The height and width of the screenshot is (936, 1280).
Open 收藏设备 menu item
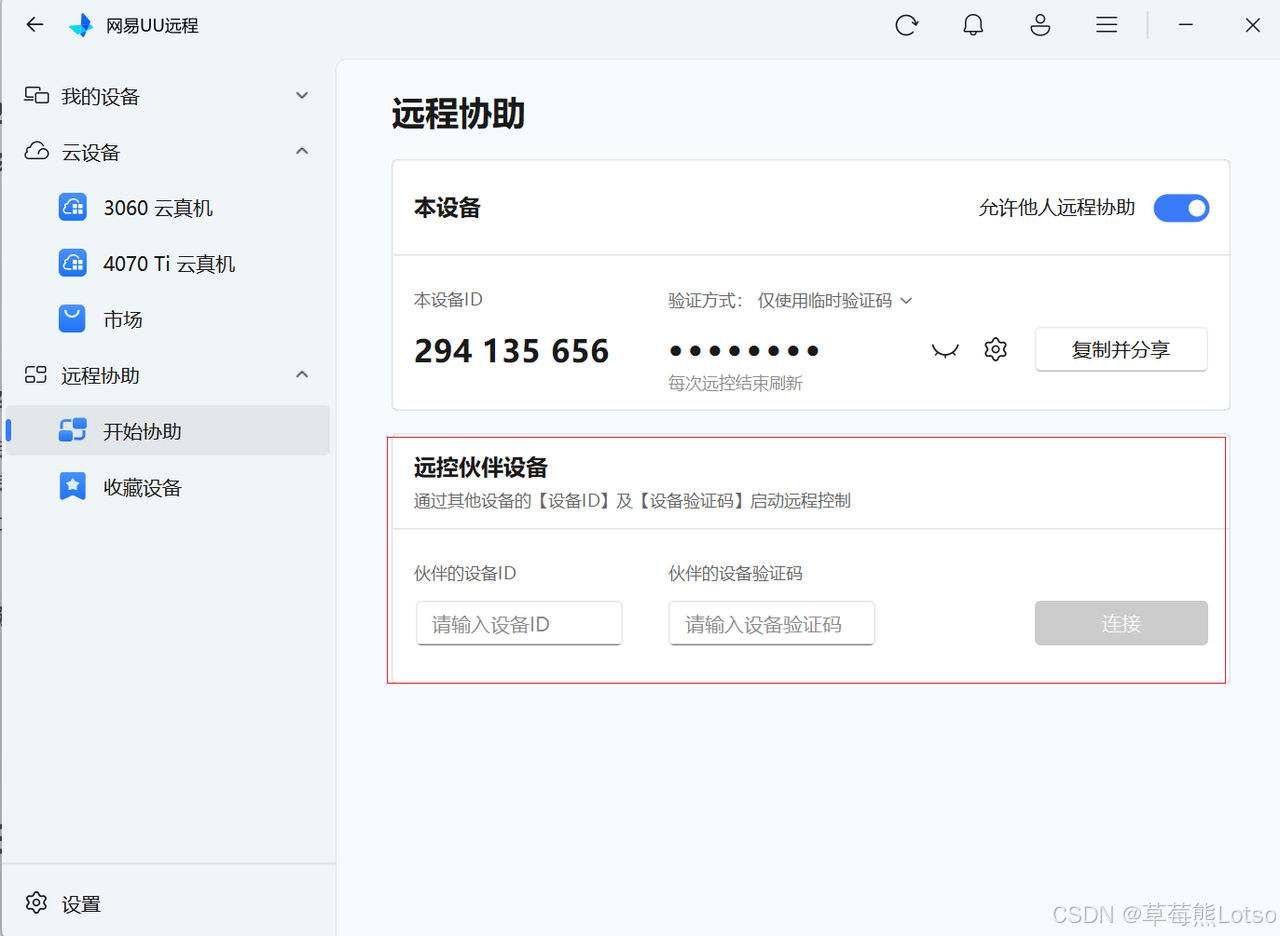click(x=168, y=488)
